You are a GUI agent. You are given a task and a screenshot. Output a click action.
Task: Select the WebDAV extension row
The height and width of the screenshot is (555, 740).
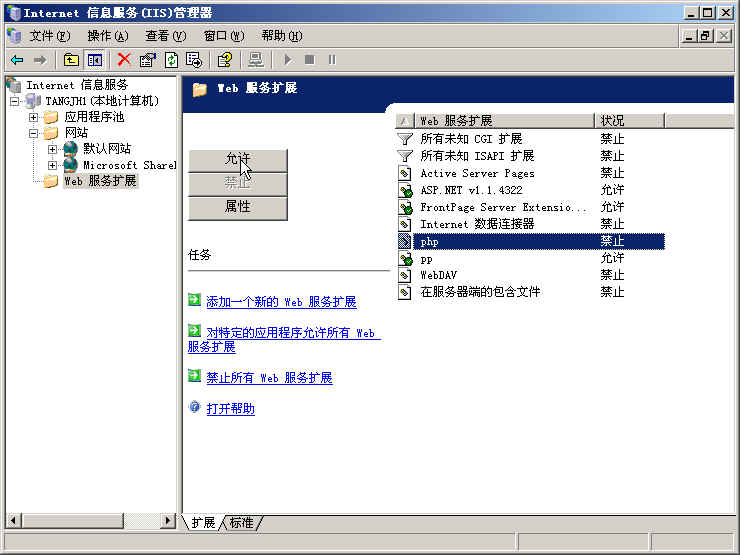(x=439, y=275)
